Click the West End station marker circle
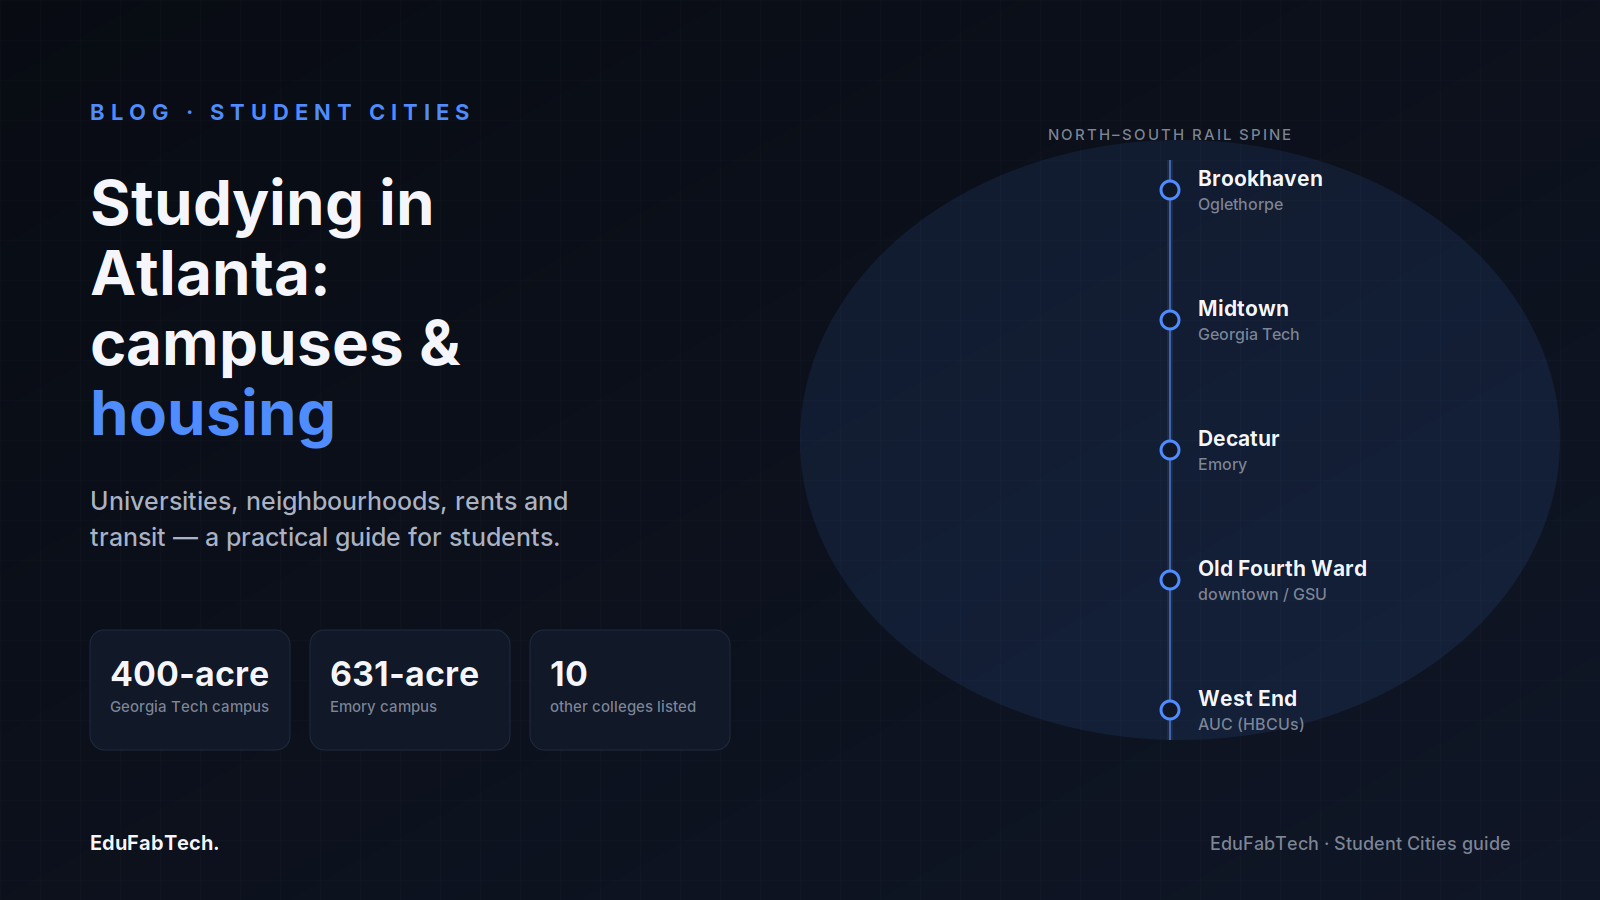The width and height of the screenshot is (1600, 900). point(1170,710)
